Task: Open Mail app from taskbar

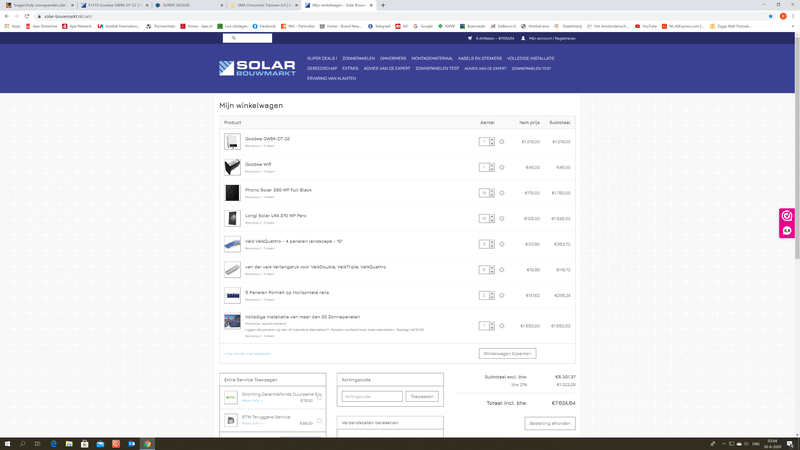Action: [101, 444]
